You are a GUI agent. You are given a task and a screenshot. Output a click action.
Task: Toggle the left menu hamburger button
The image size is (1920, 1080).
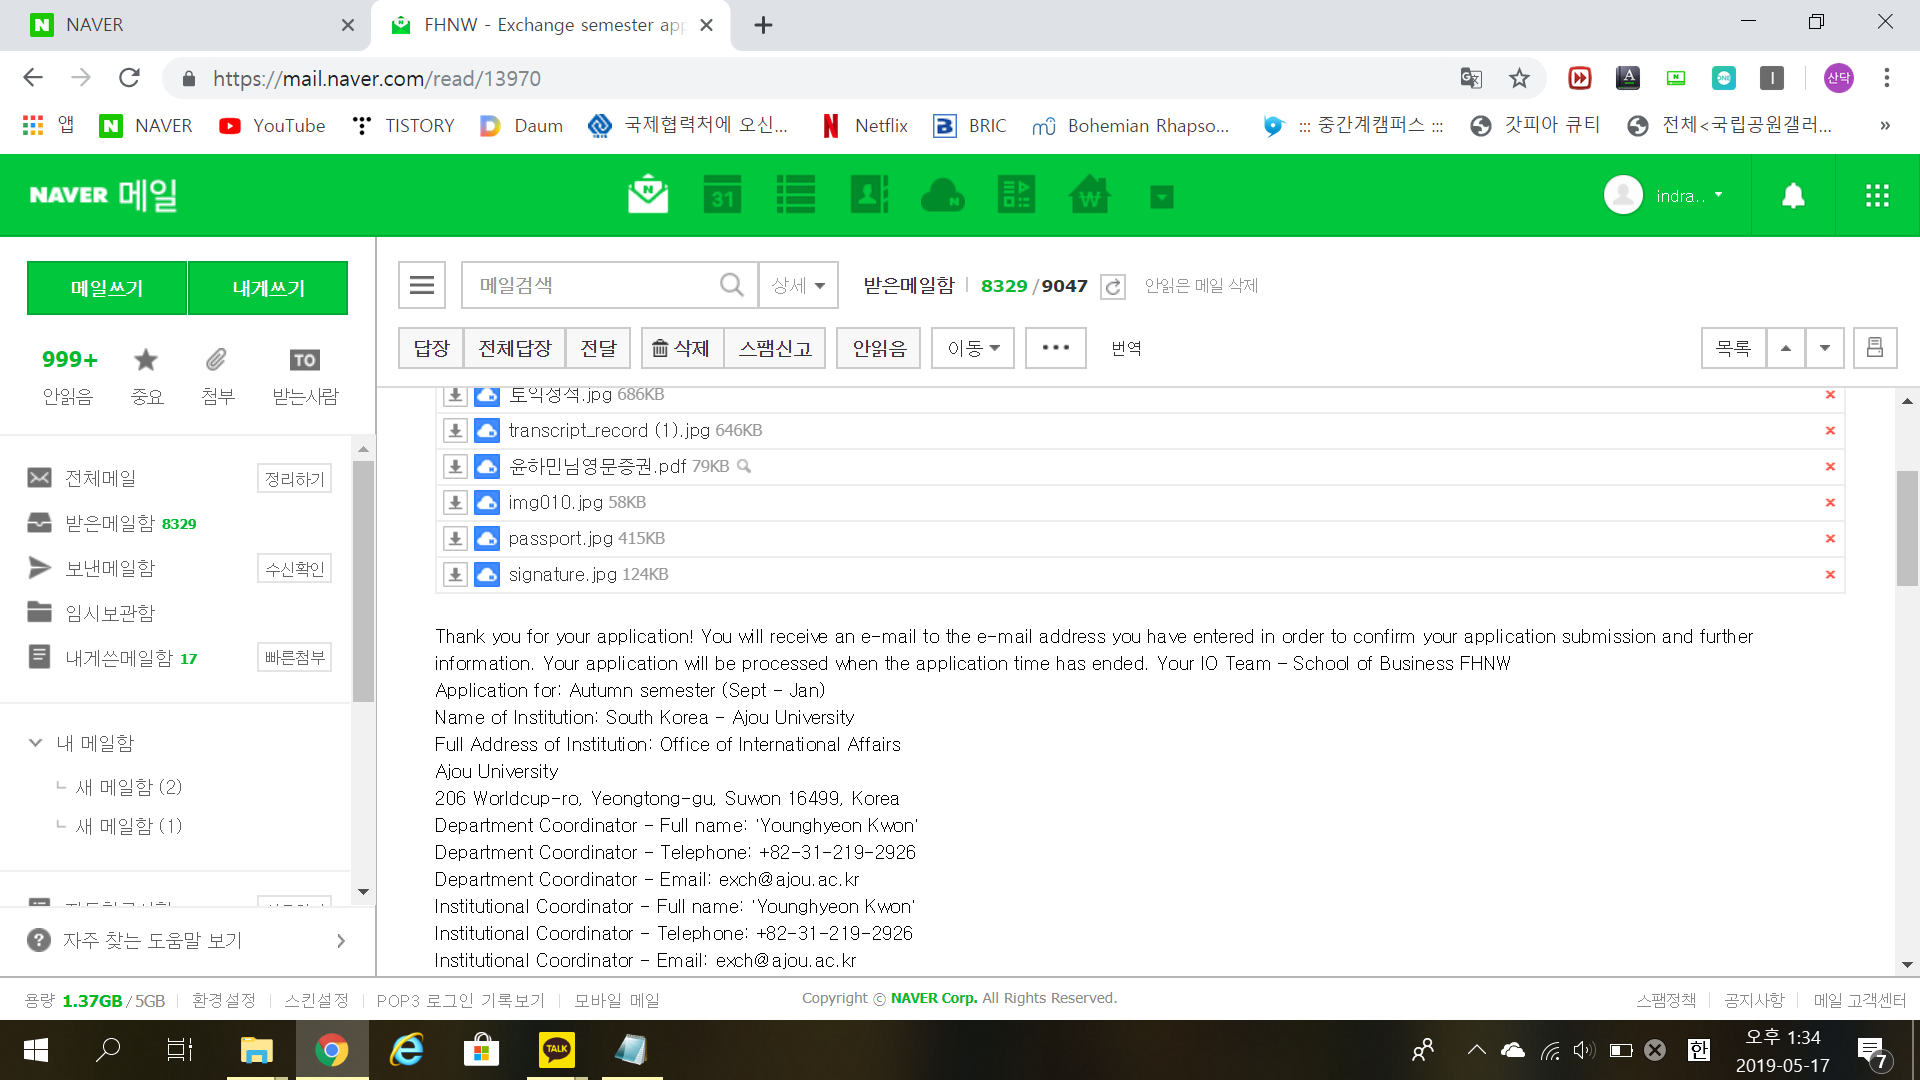coord(421,286)
